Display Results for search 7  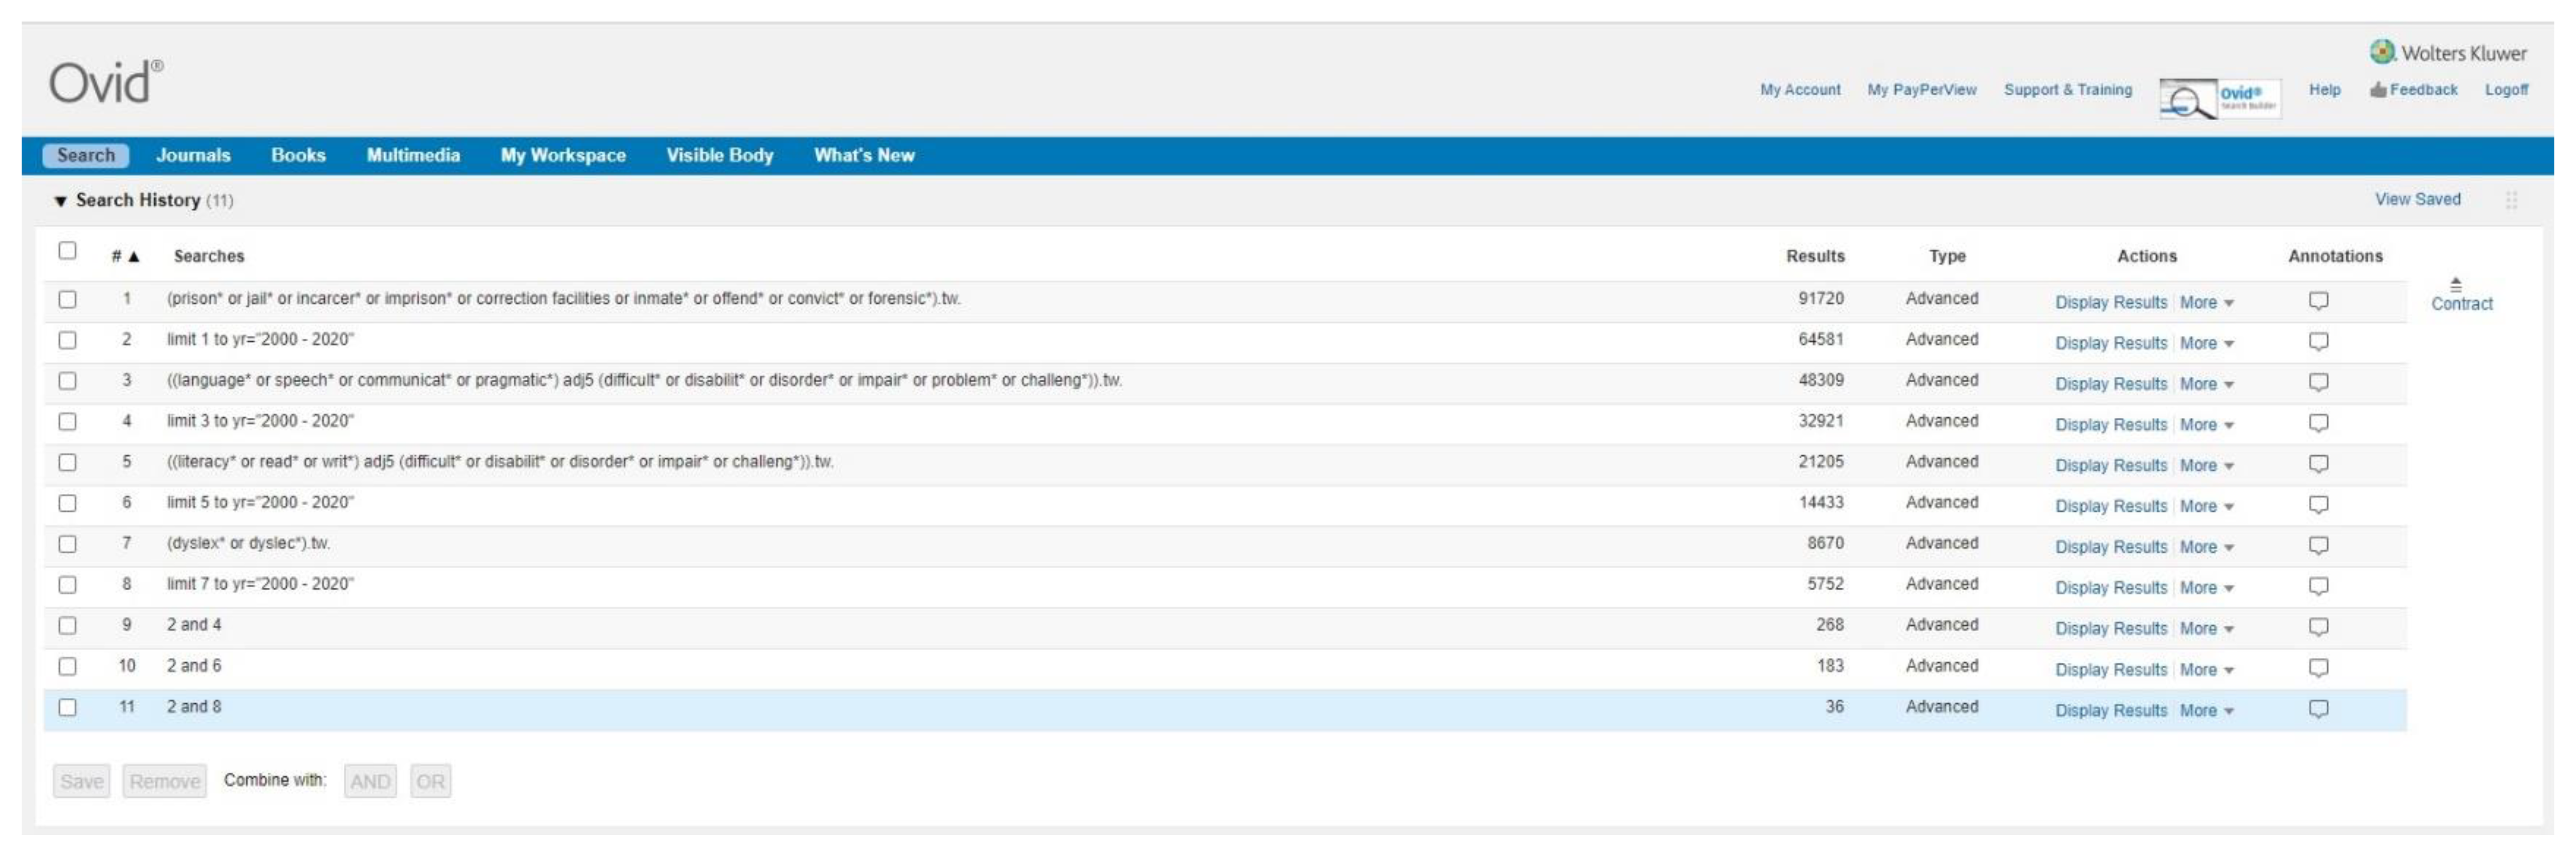pos(2110,547)
